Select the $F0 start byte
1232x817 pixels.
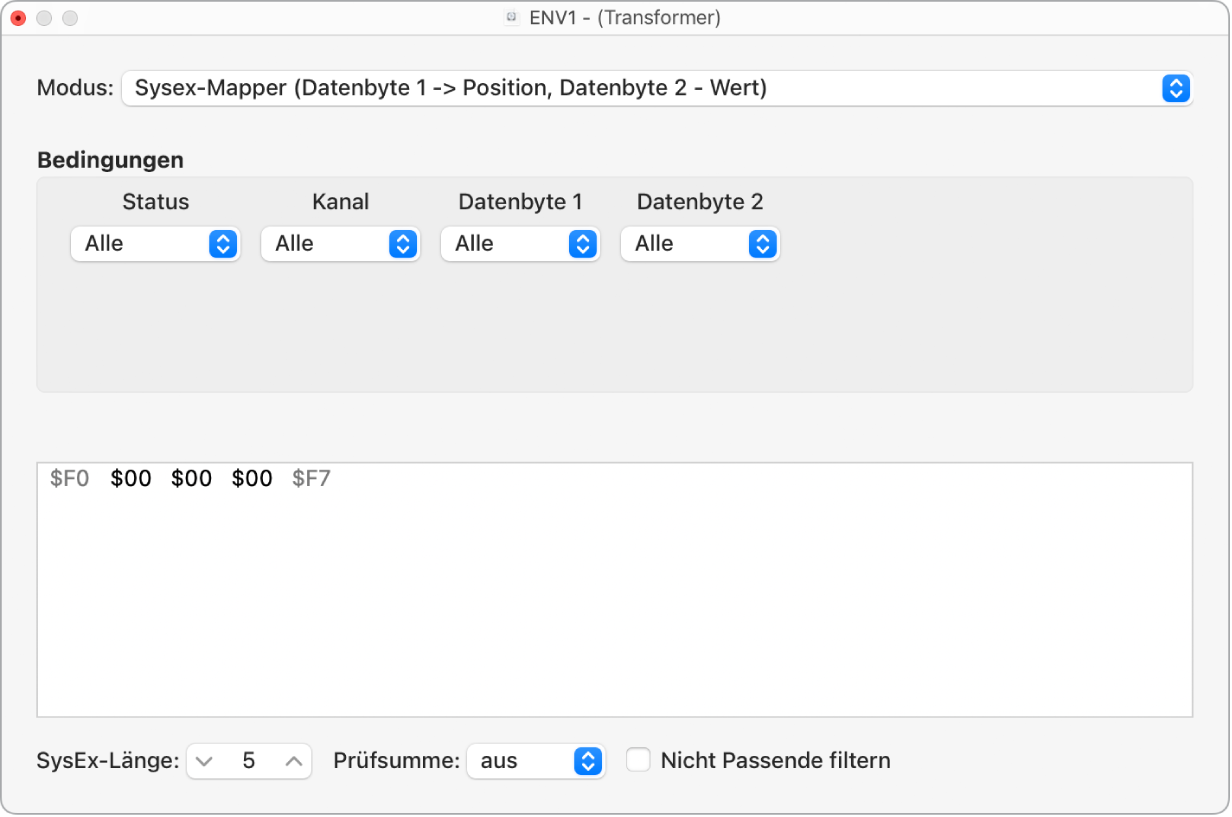[x=71, y=478]
